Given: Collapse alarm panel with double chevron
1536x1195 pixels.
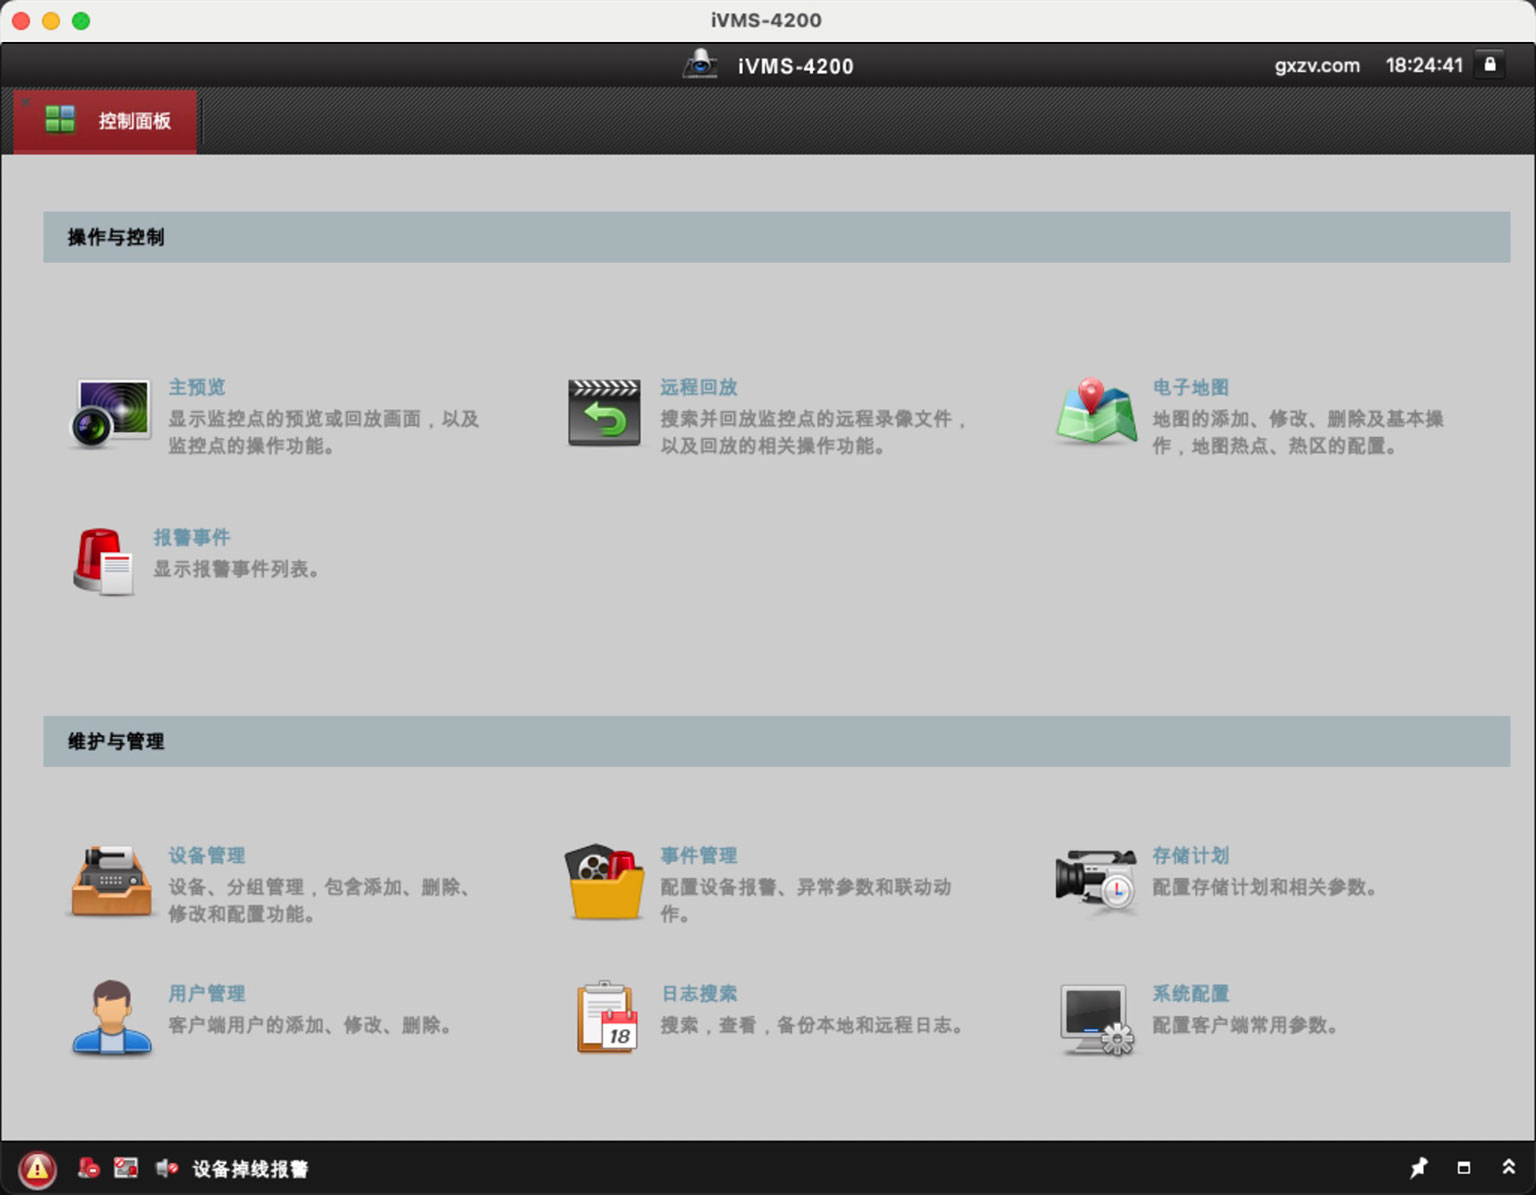Looking at the screenshot, I should (x=1508, y=1167).
